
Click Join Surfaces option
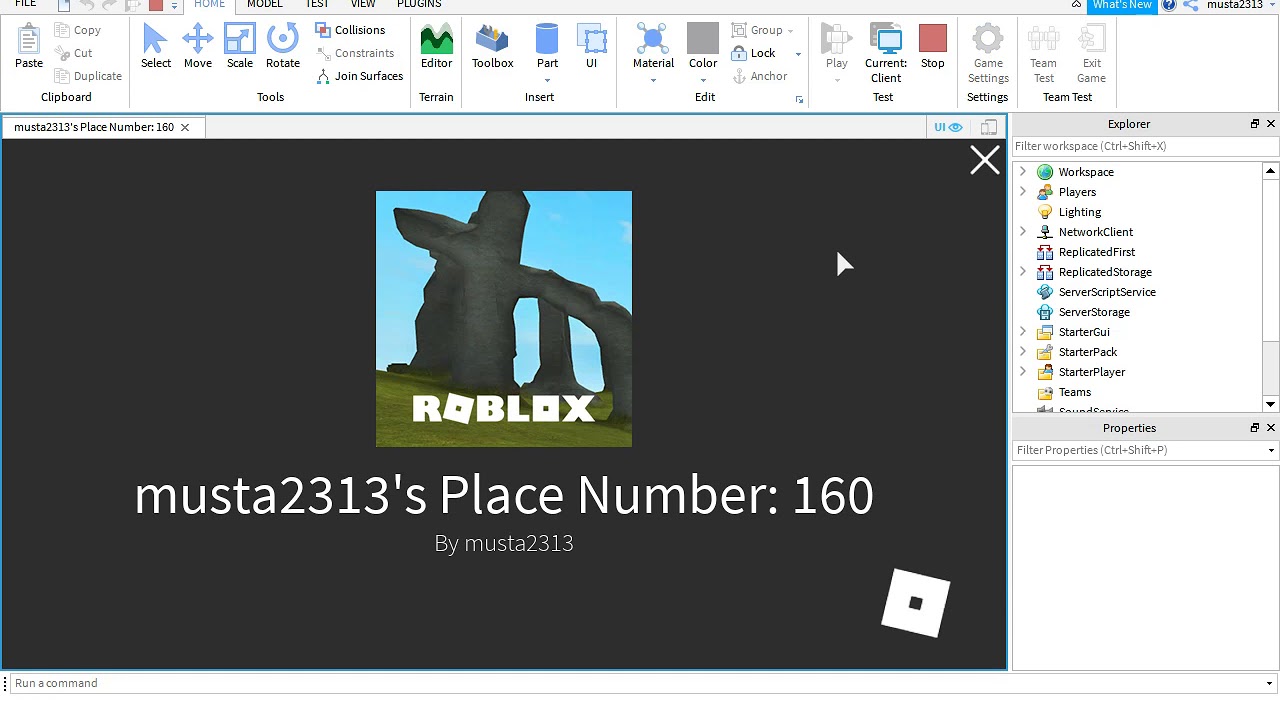click(x=359, y=76)
